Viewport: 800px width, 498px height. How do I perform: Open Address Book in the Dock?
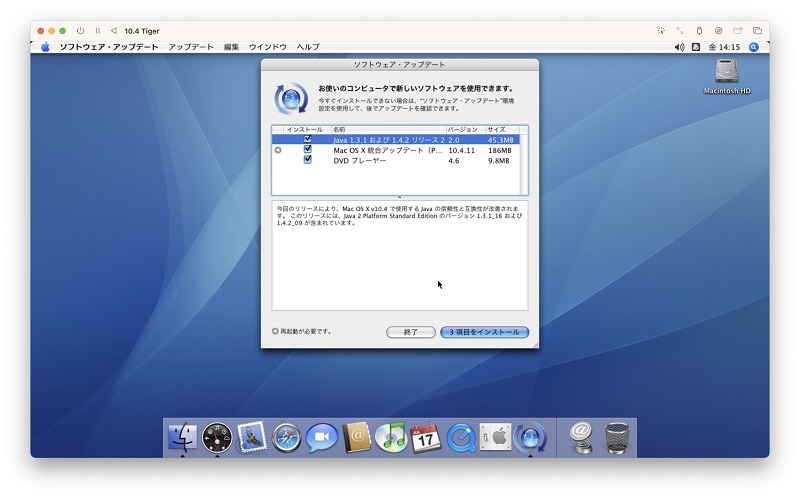point(357,437)
